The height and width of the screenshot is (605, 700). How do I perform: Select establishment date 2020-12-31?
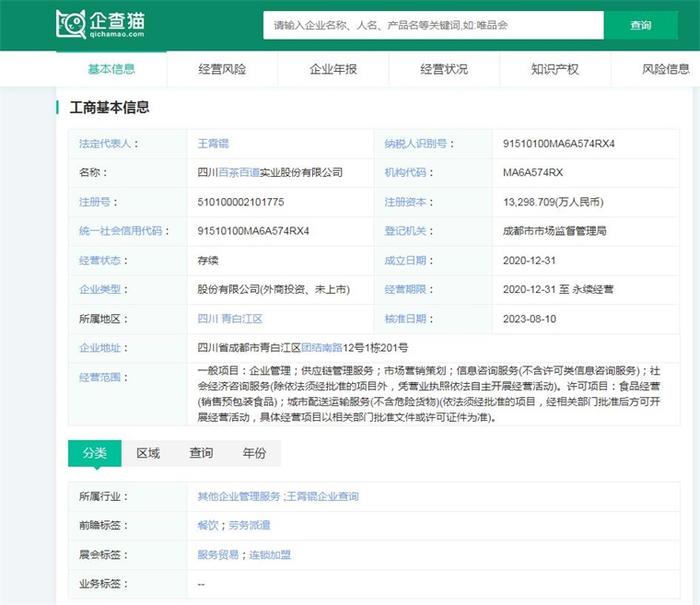point(529,260)
